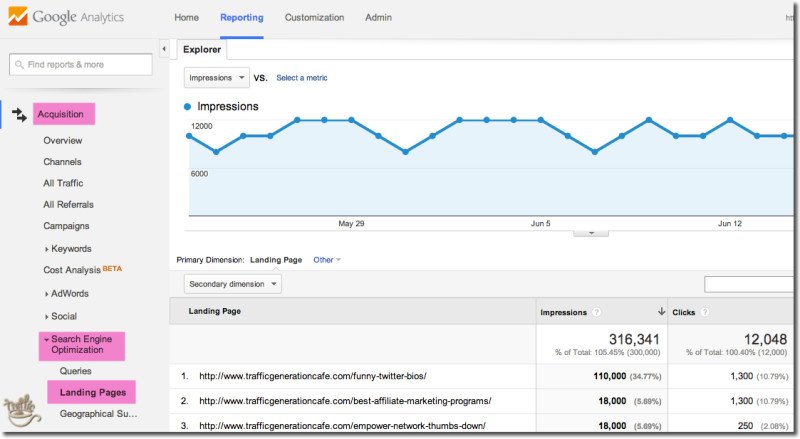
Task: Click the Select a metric link
Action: click(302, 78)
